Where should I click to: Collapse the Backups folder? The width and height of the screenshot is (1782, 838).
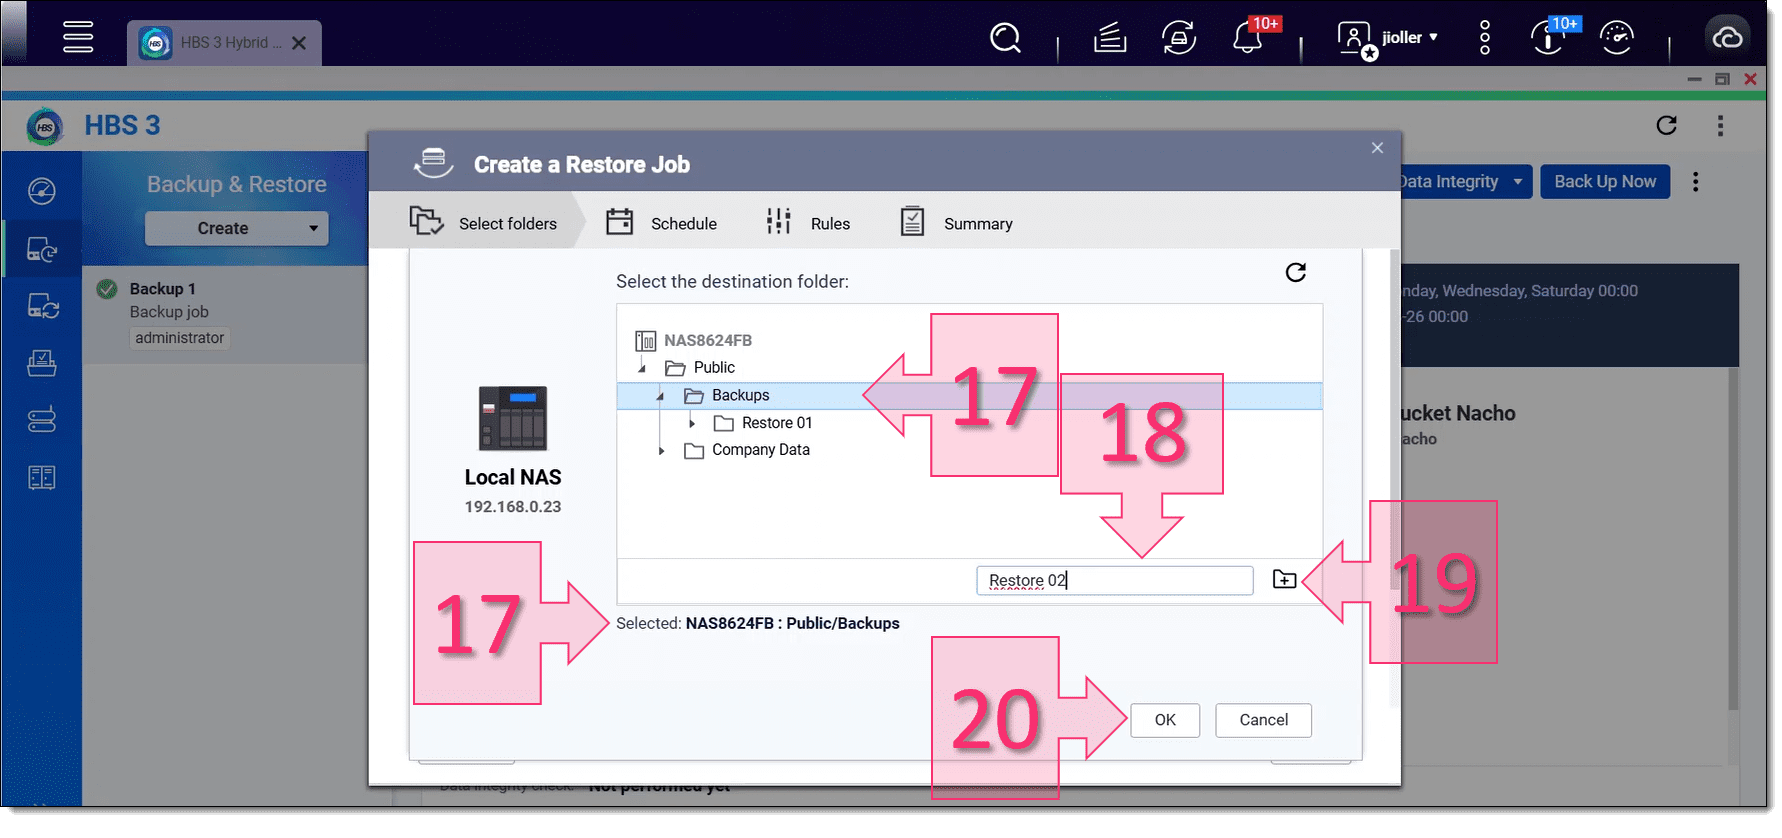click(661, 396)
